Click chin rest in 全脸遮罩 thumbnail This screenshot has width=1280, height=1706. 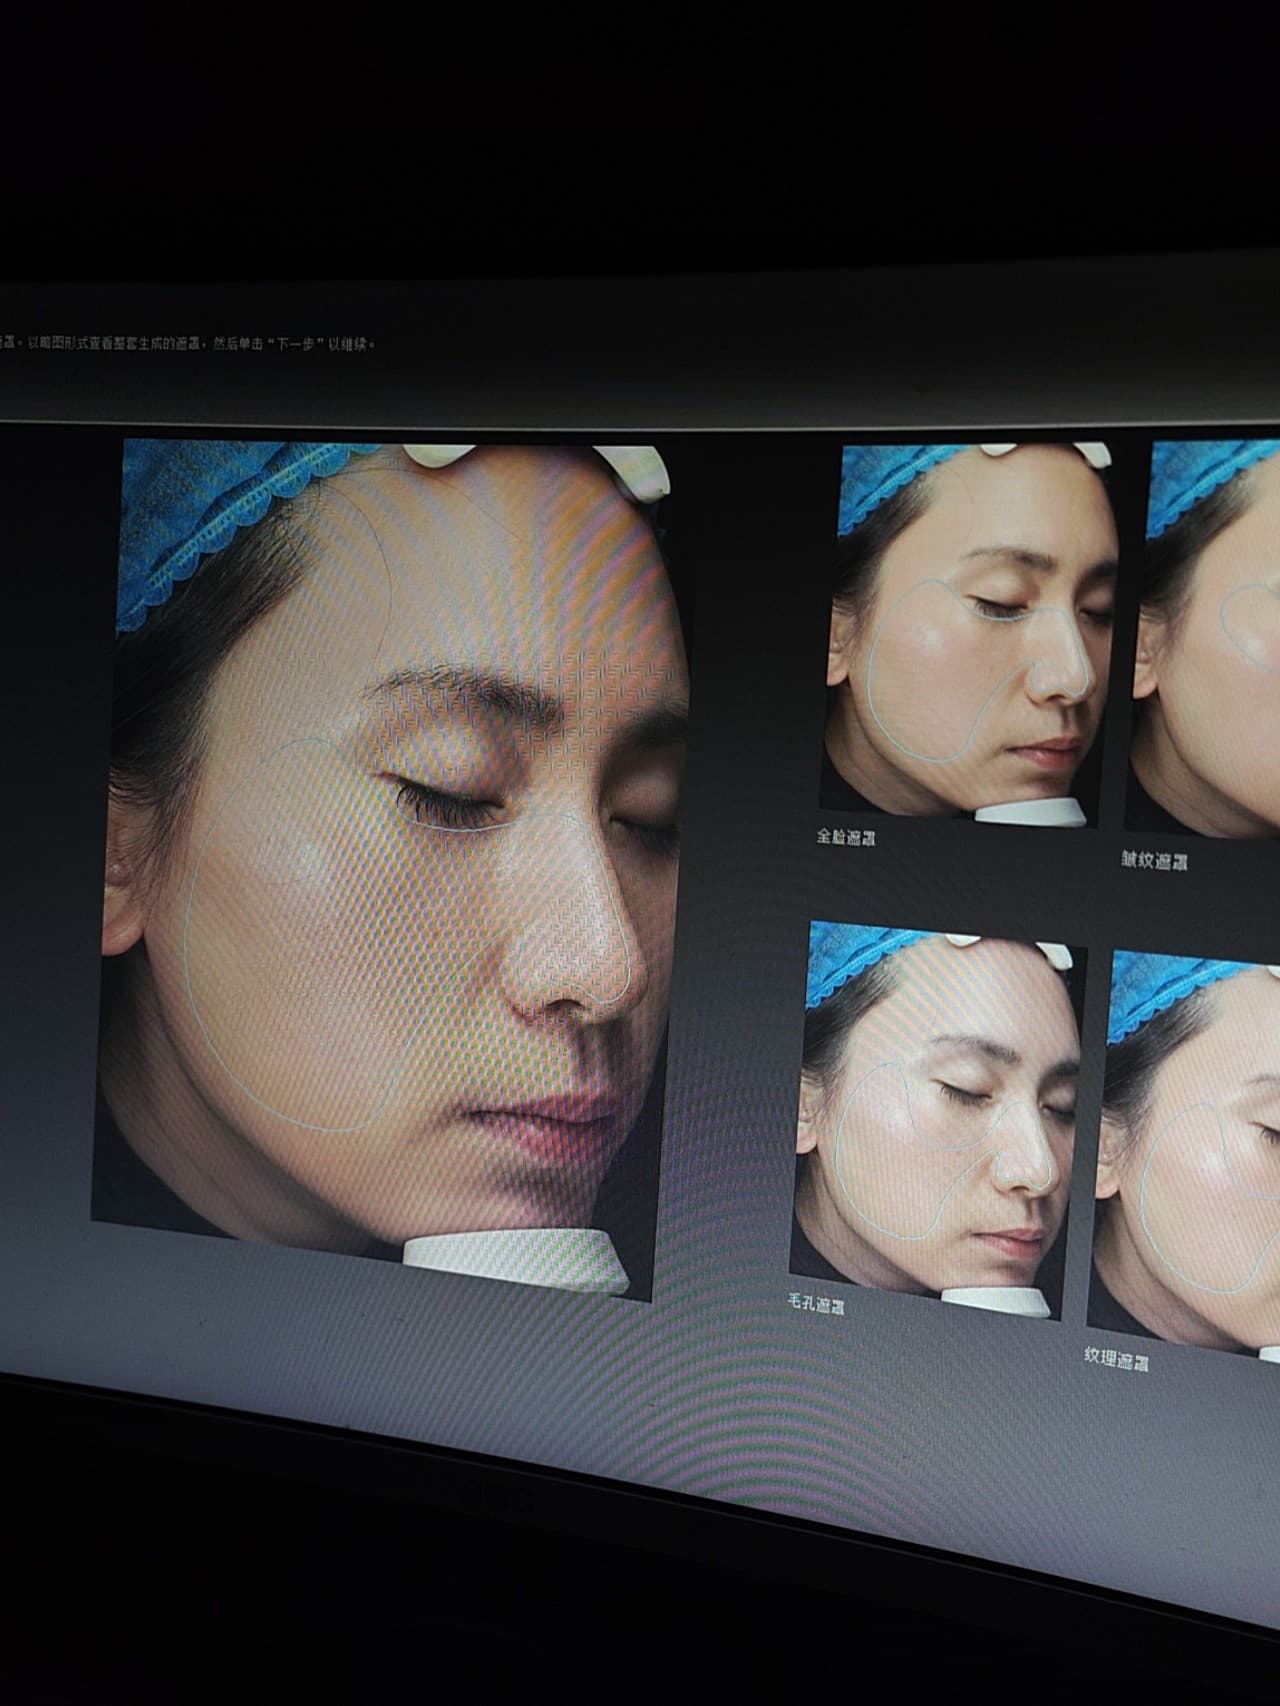tap(1030, 810)
